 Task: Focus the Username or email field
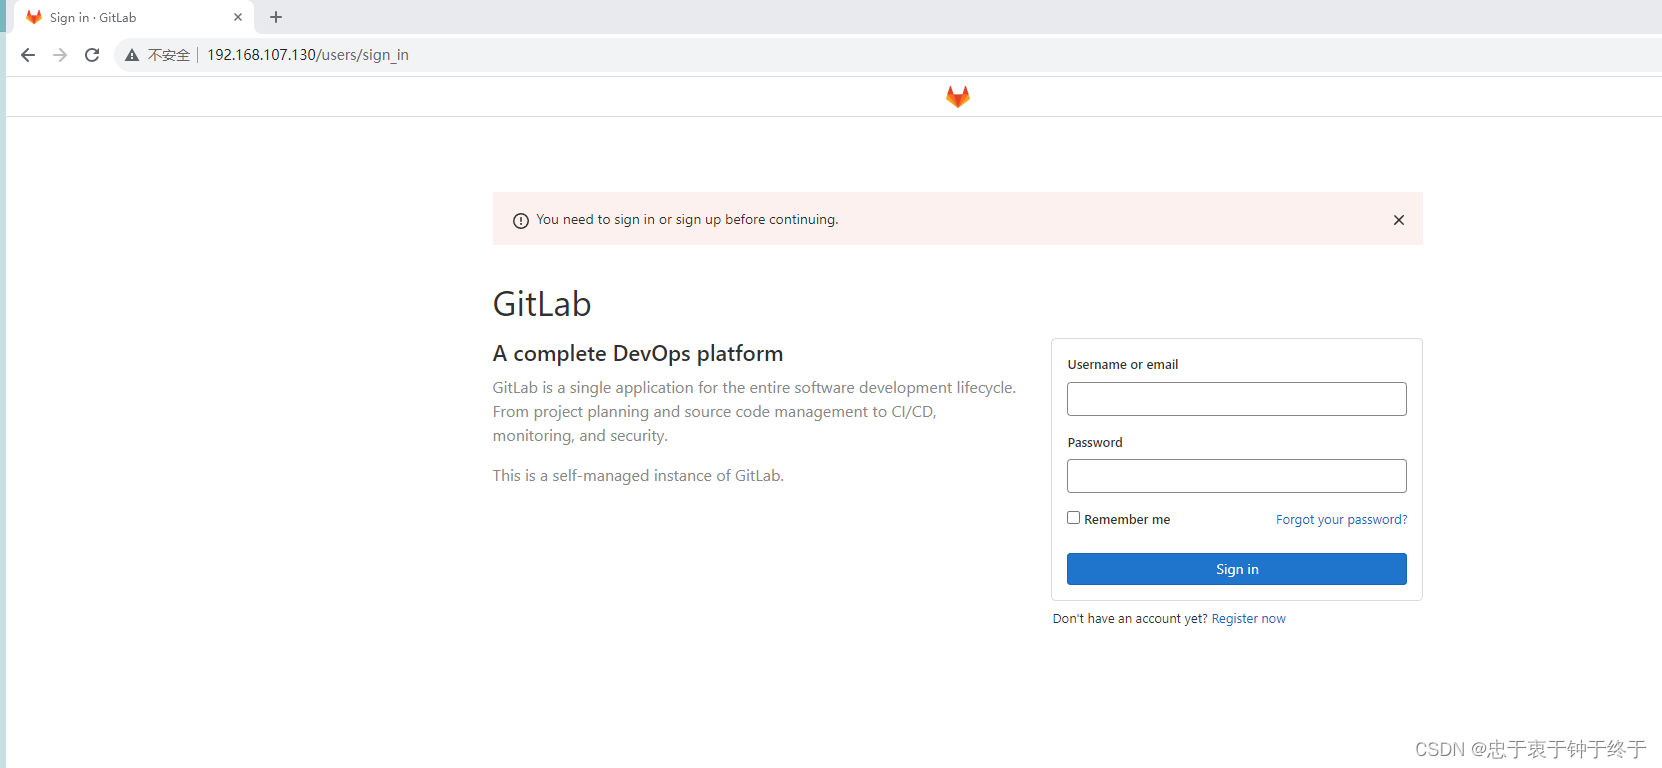pyautogui.click(x=1237, y=399)
